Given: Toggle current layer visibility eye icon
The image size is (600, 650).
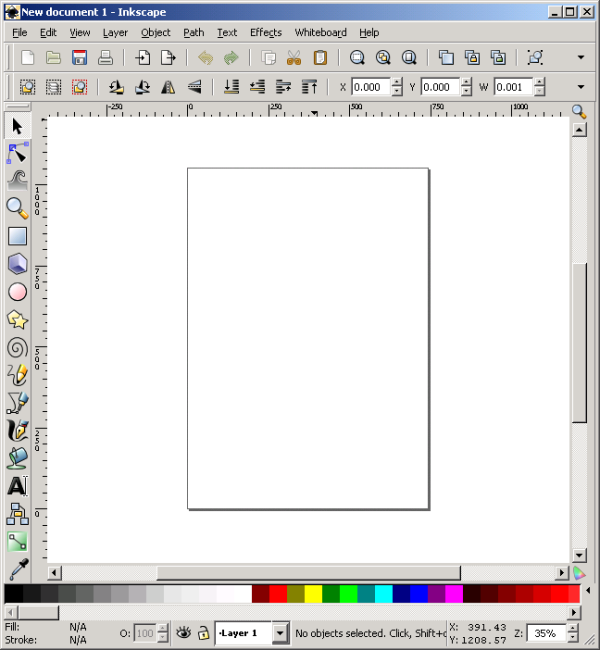Looking at the screenshot, I should 183,633.
